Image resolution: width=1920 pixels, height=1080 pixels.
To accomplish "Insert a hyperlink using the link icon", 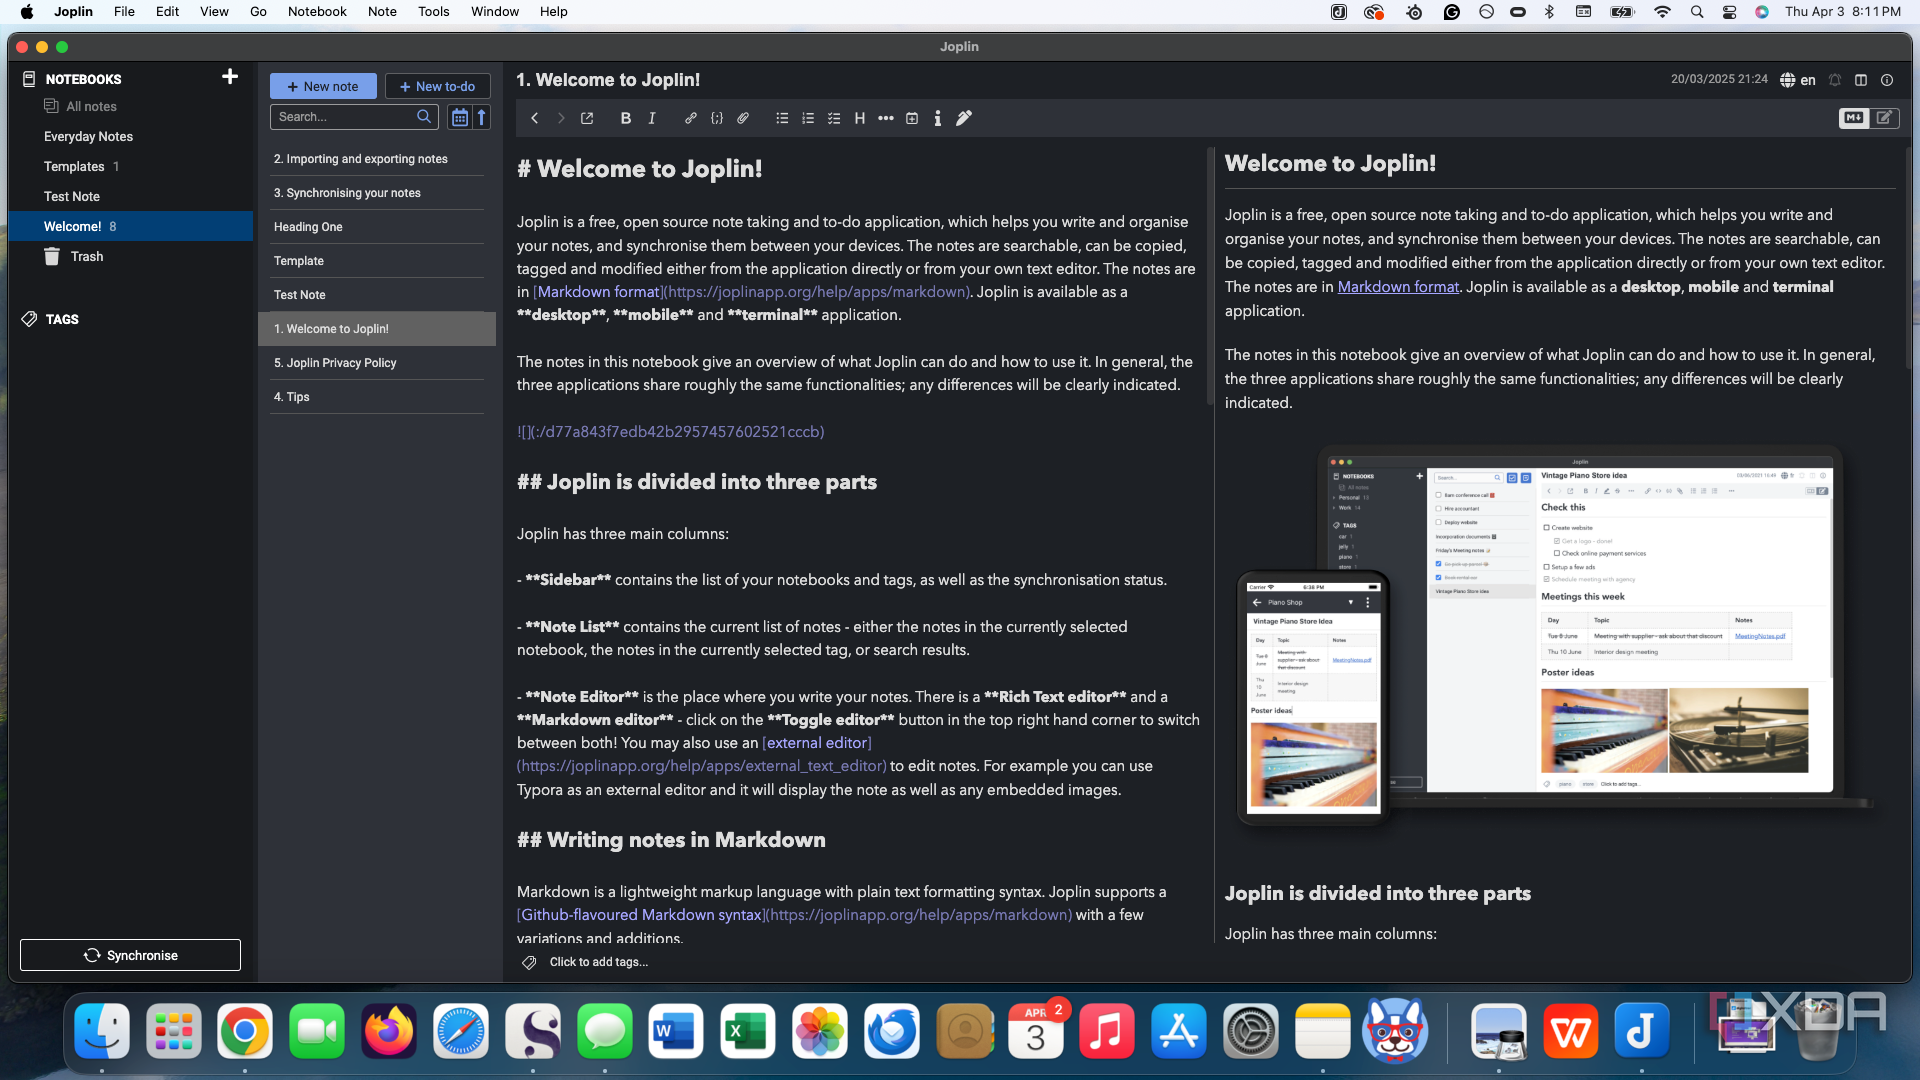I will [690, 118].
